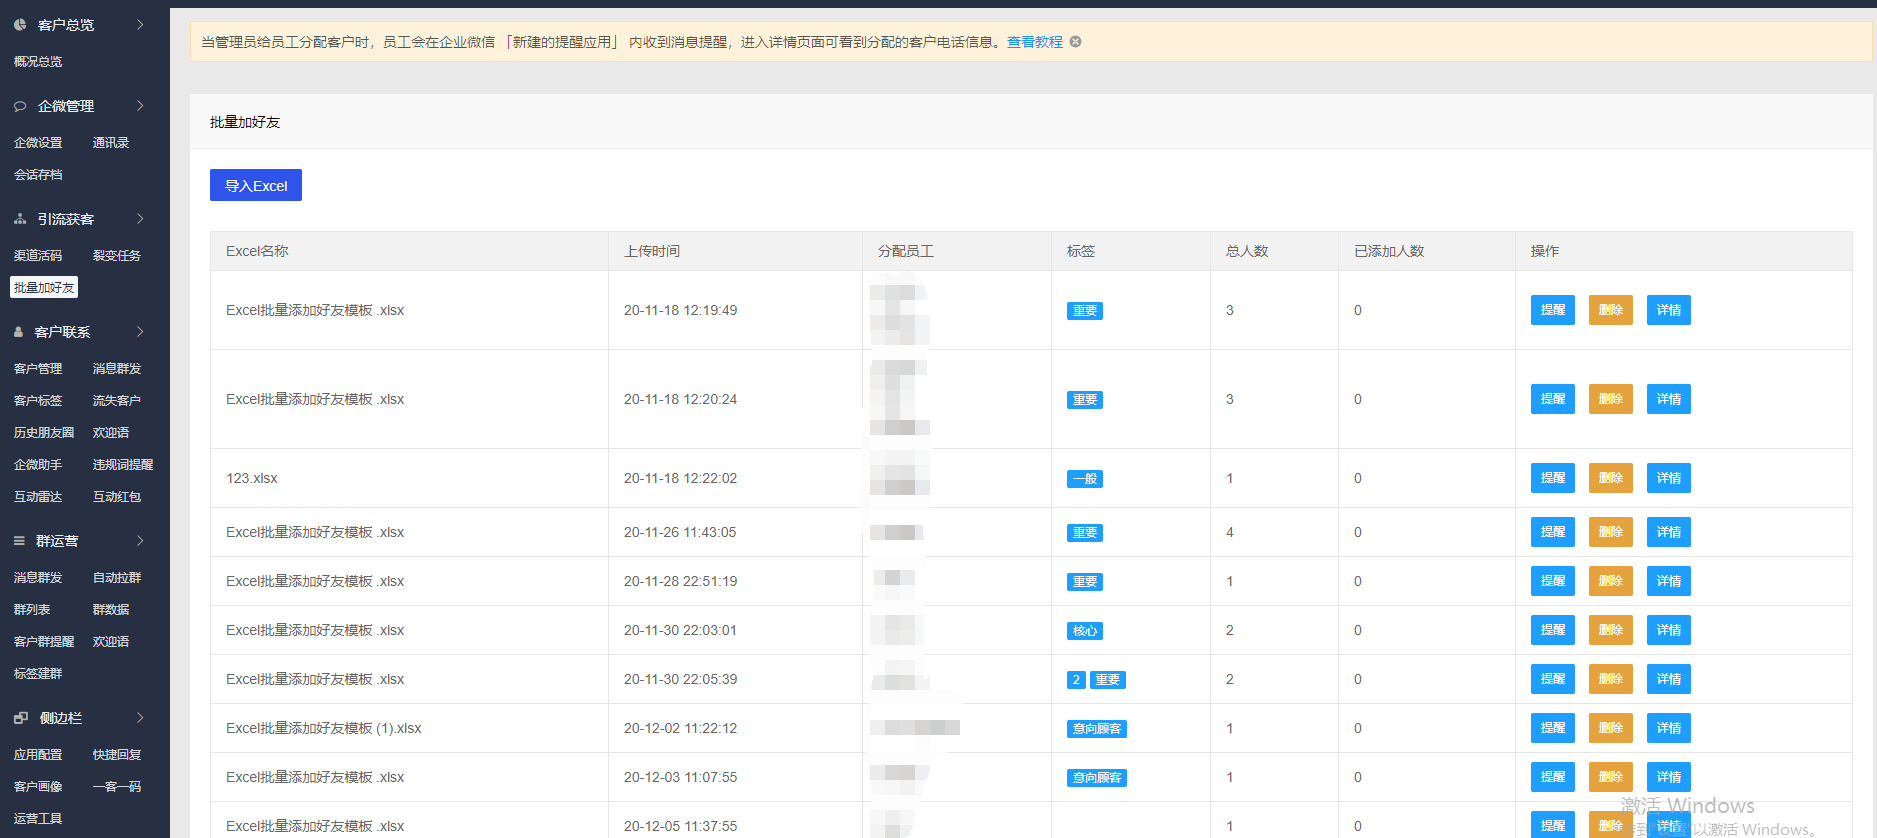Expand the 客户联系 chevron
This screenshot has width=1877, height=838.
[140, 332]
